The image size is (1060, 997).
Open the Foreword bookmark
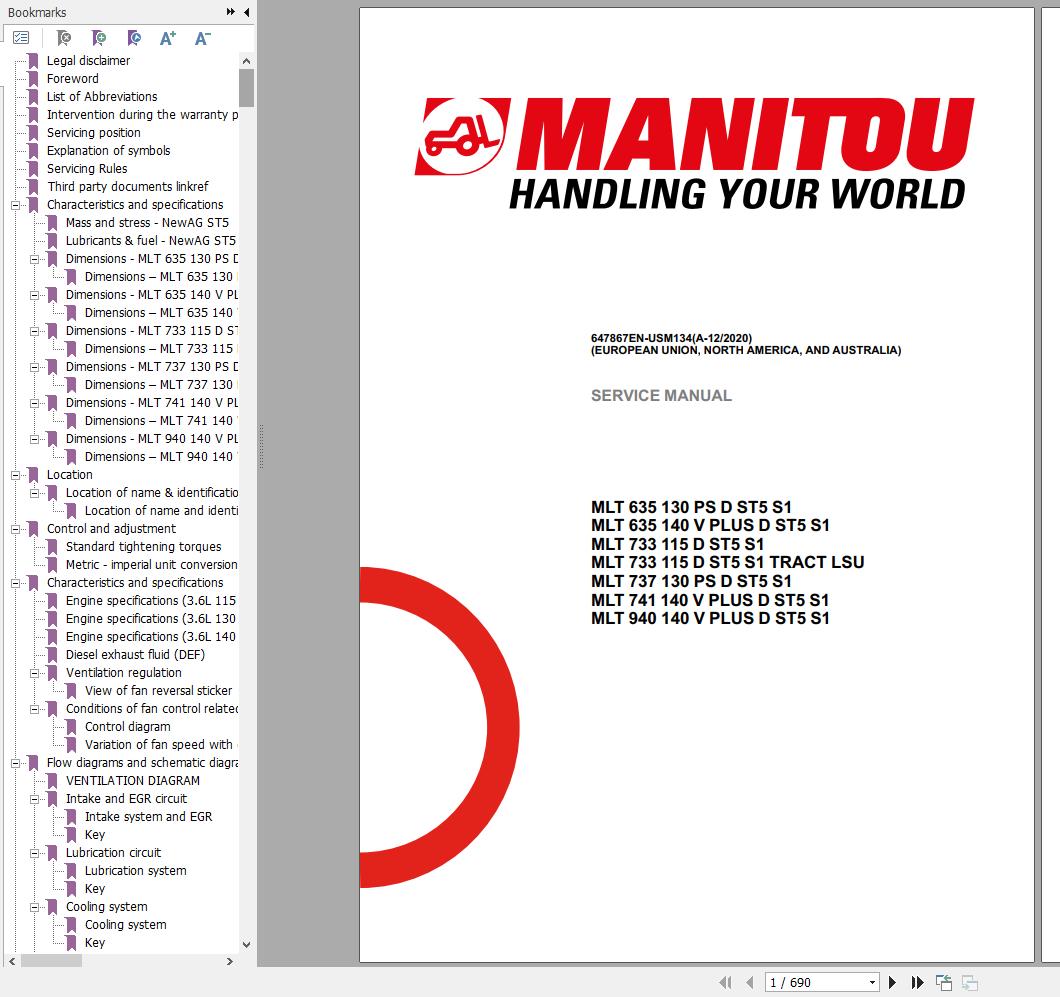point(72,78)
